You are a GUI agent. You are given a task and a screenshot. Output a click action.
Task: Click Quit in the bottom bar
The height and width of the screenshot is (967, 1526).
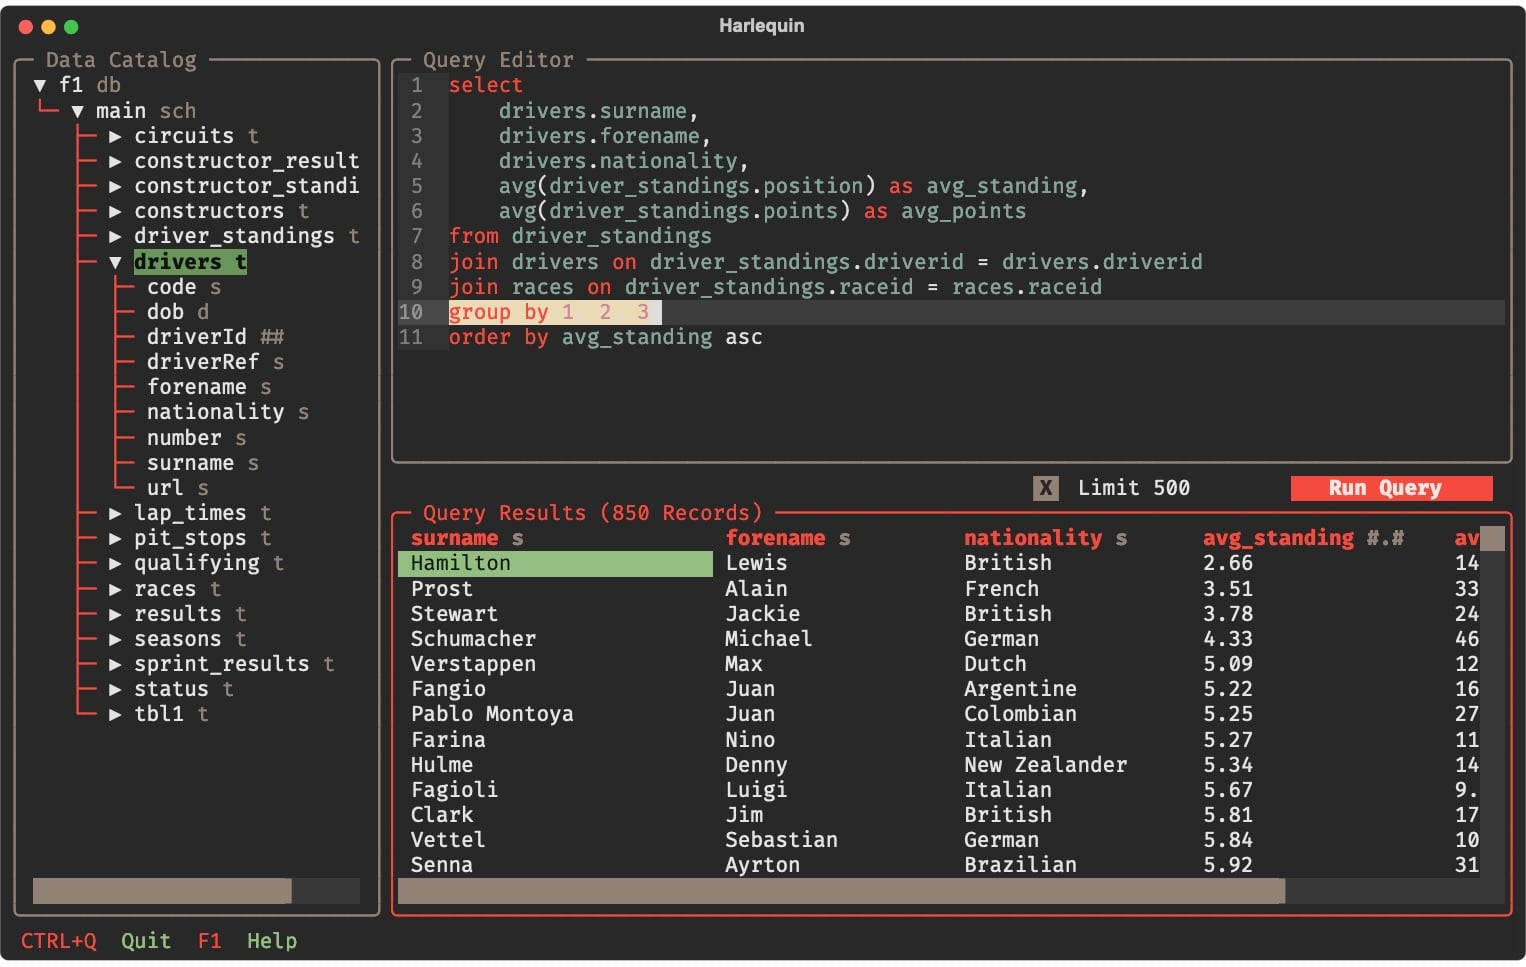pos(146,941)
